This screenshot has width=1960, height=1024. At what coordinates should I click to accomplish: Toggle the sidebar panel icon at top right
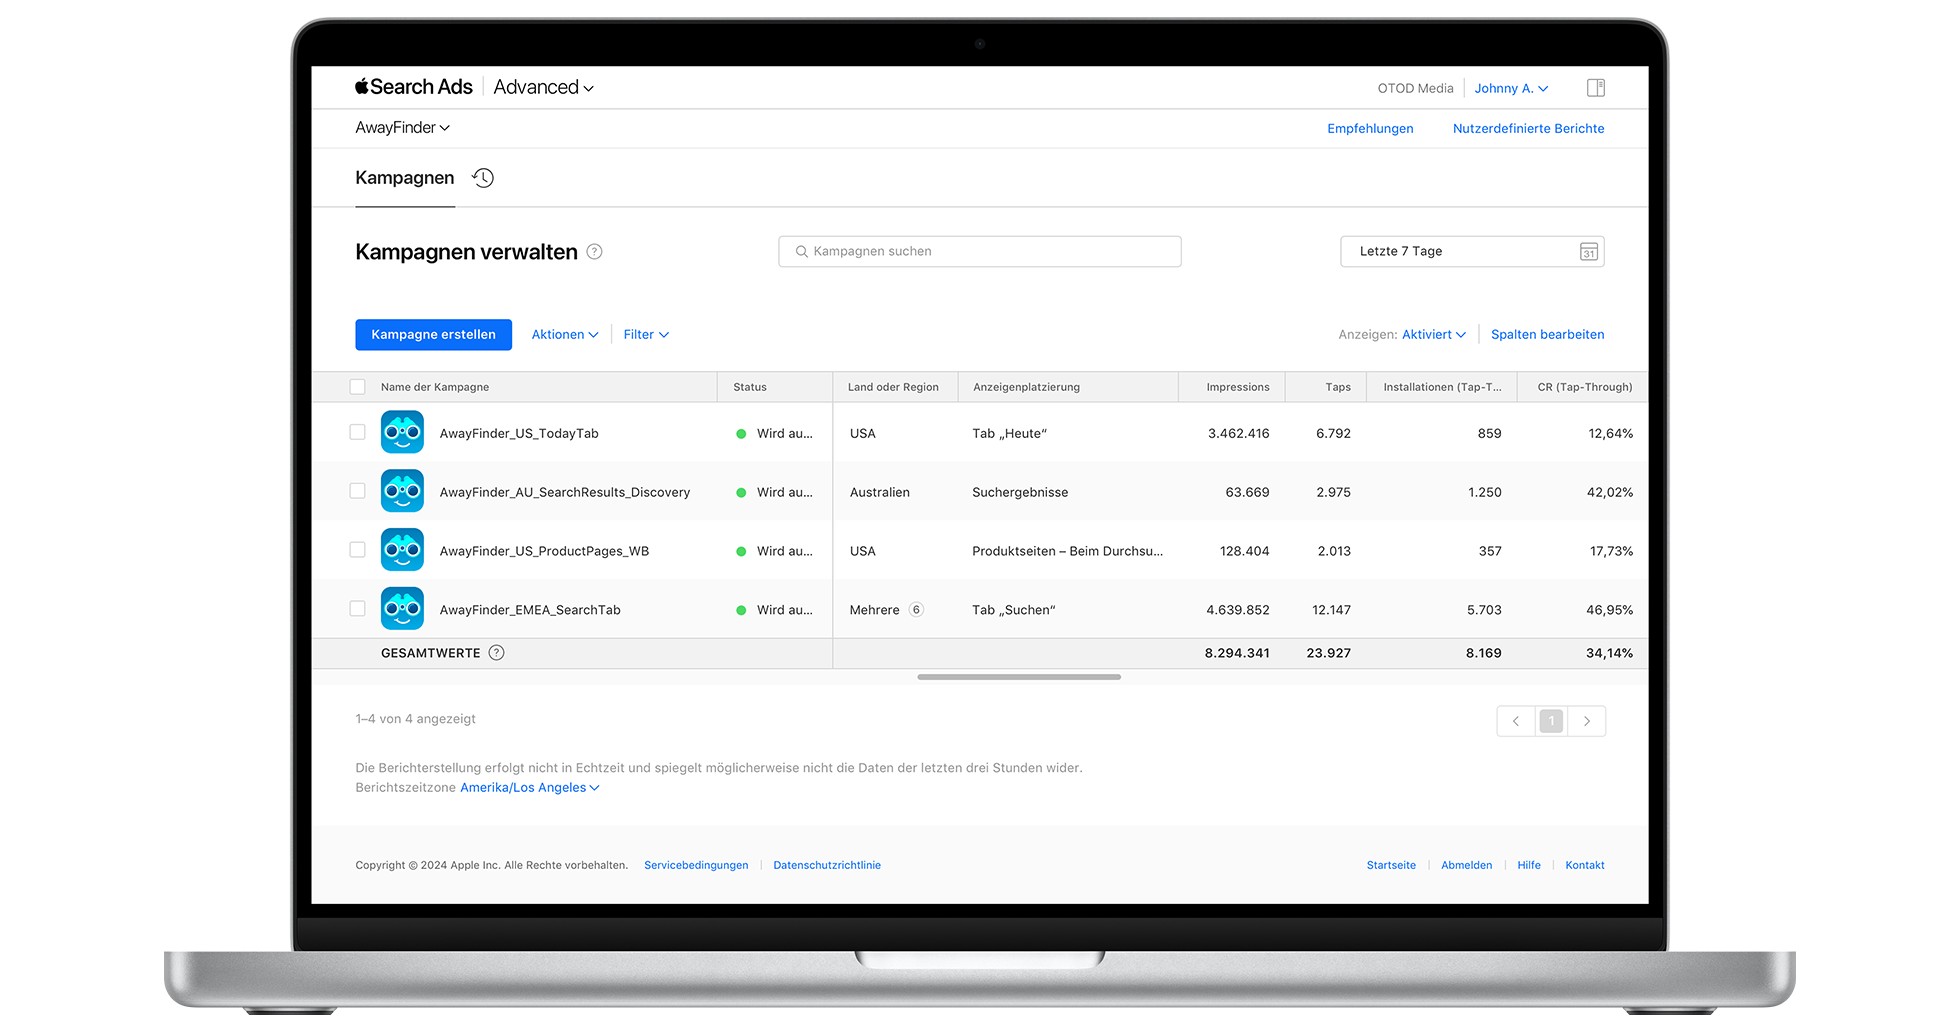click(1596, 88)
